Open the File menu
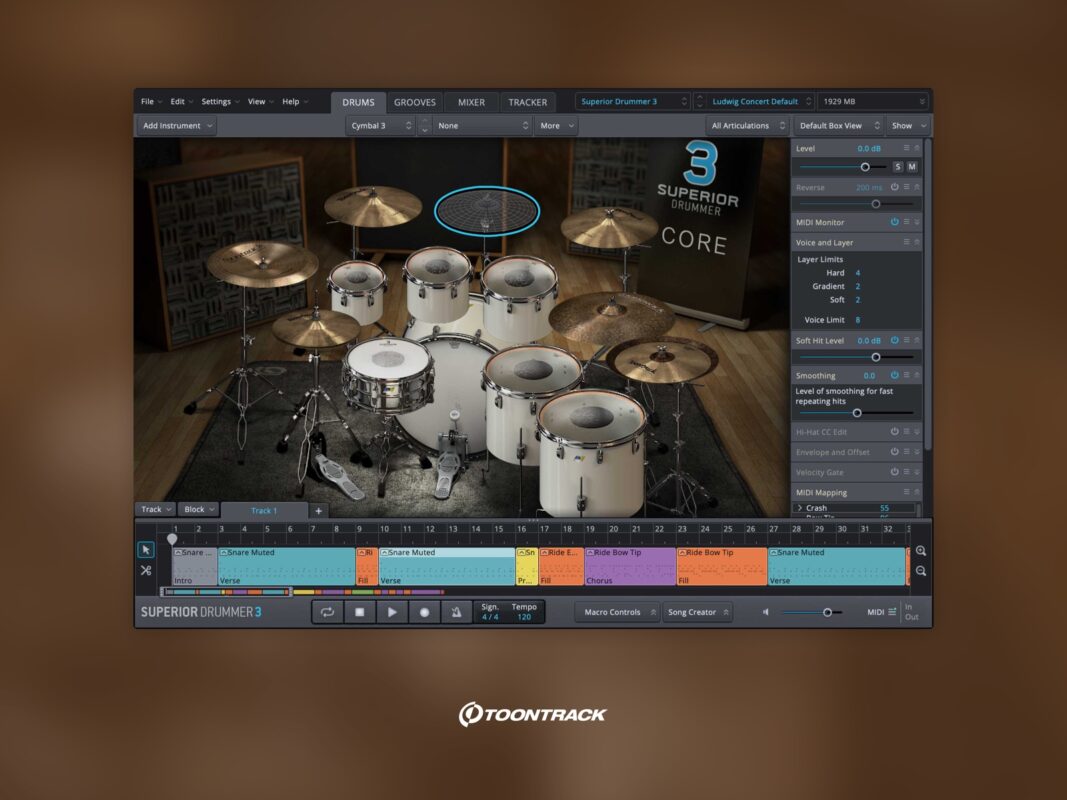 151,101
